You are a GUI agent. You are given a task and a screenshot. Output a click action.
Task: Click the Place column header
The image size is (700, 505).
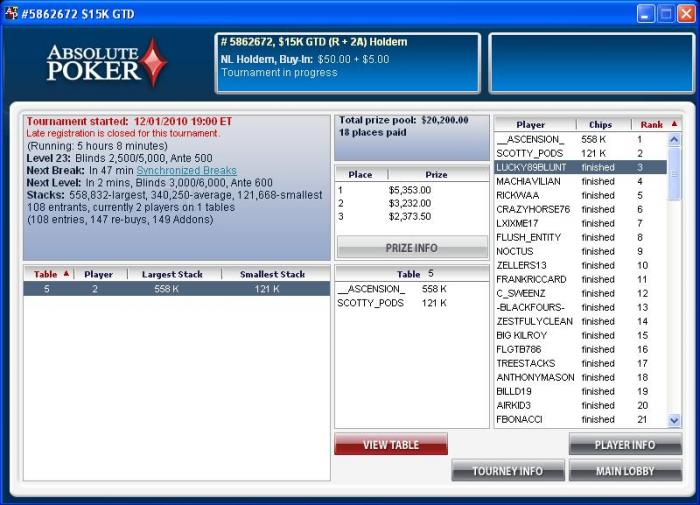coord(361,175)
